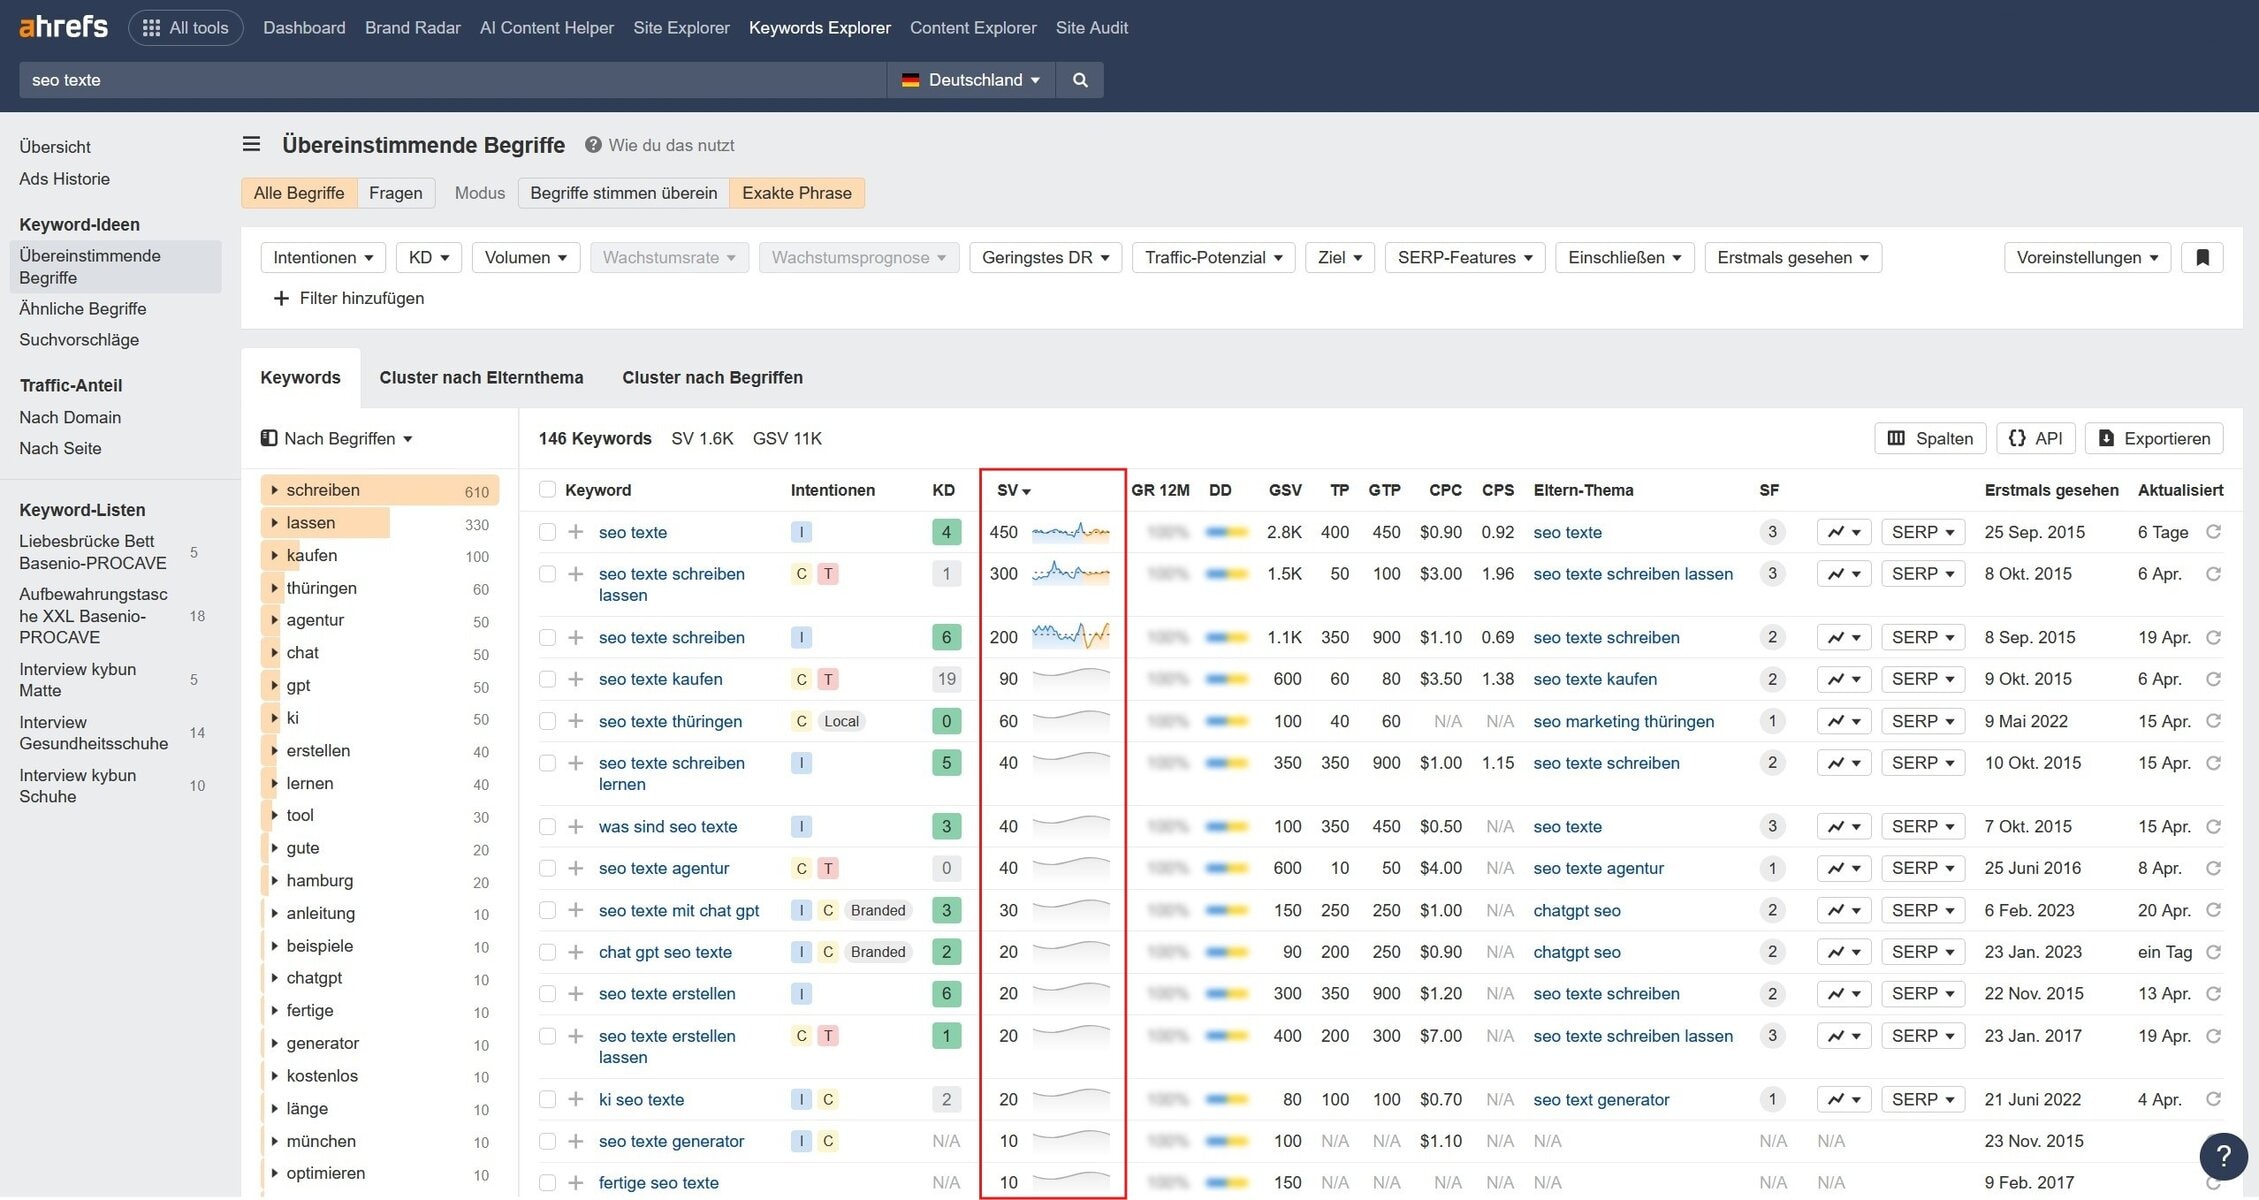Switch to Cluster nach Elternthema tab

pos(481,377)
